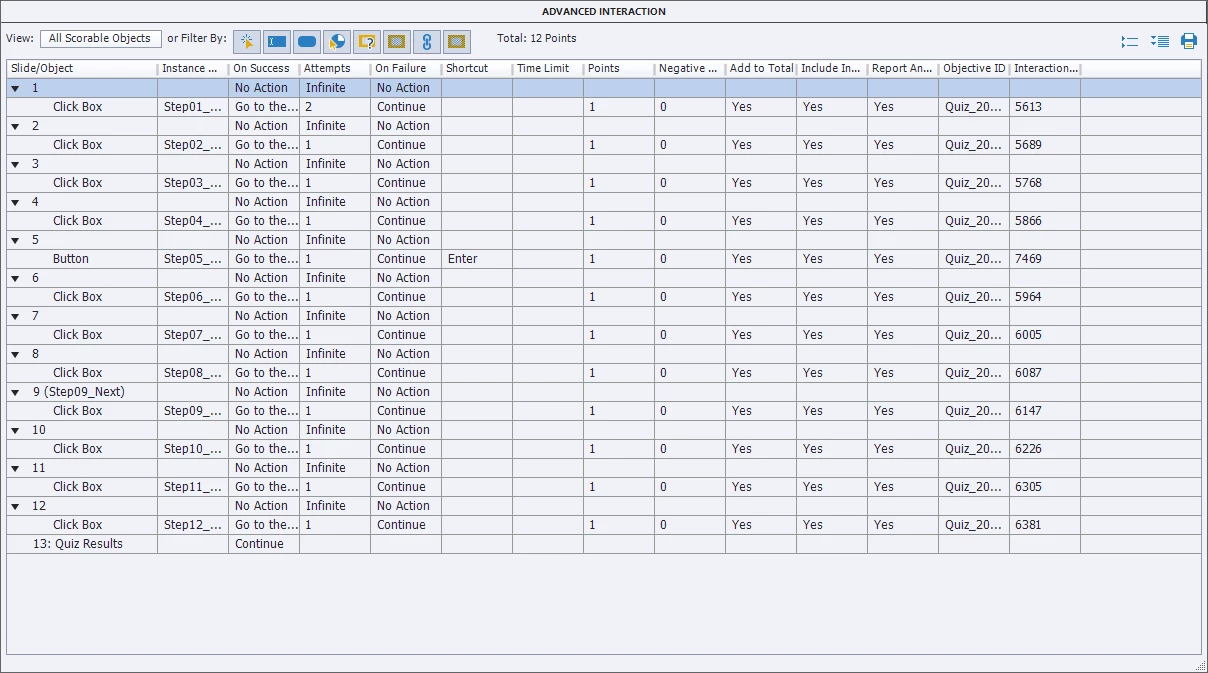Filter by click boxes icon
This screenshot has width=1208, height=673.
coord(247,41)
